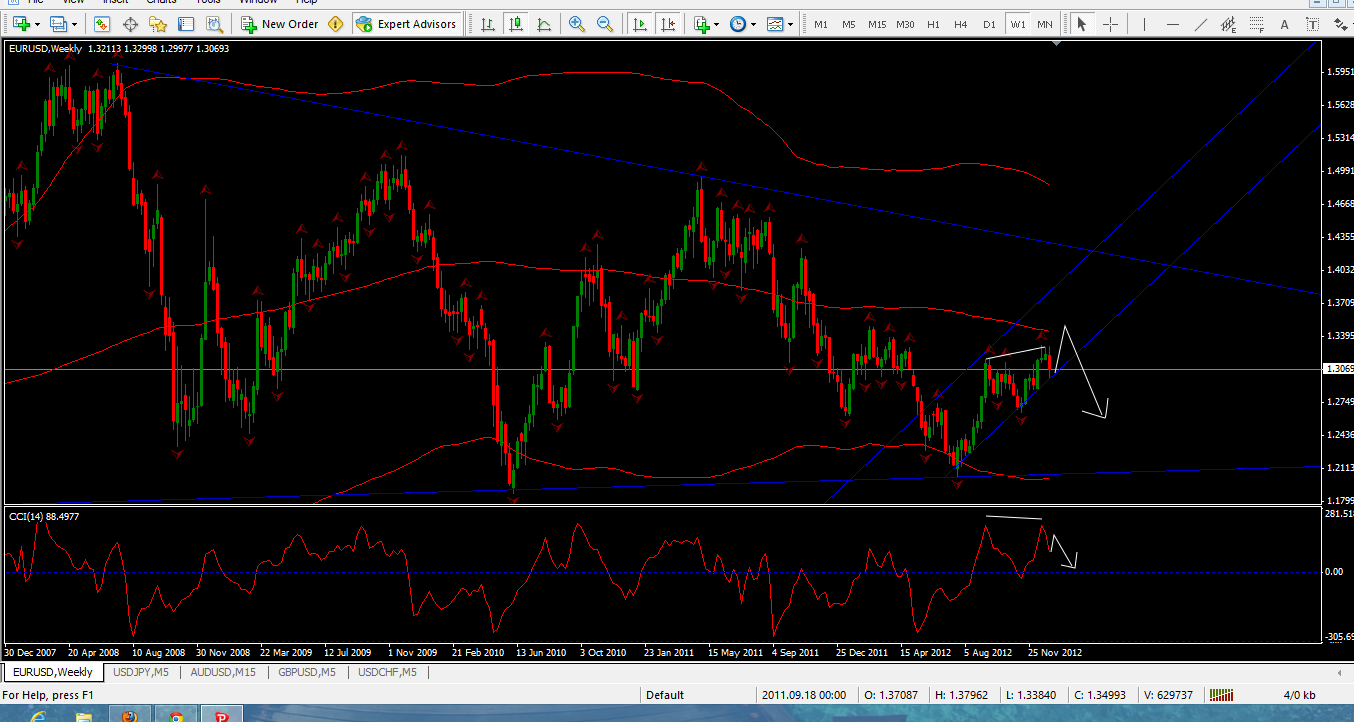1354x722 pixels.
Task: Set timeframe to M15
Action: (x=877, y=24)
